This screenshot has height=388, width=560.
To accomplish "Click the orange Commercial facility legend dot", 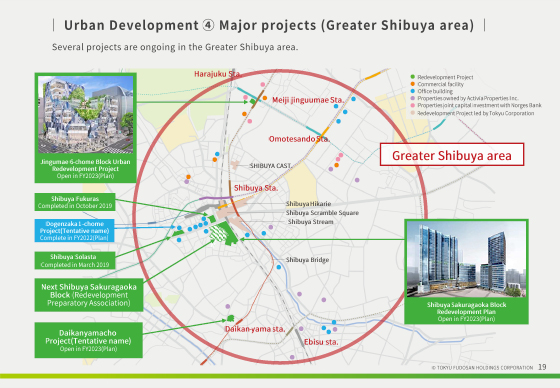I will coord(412,84).
